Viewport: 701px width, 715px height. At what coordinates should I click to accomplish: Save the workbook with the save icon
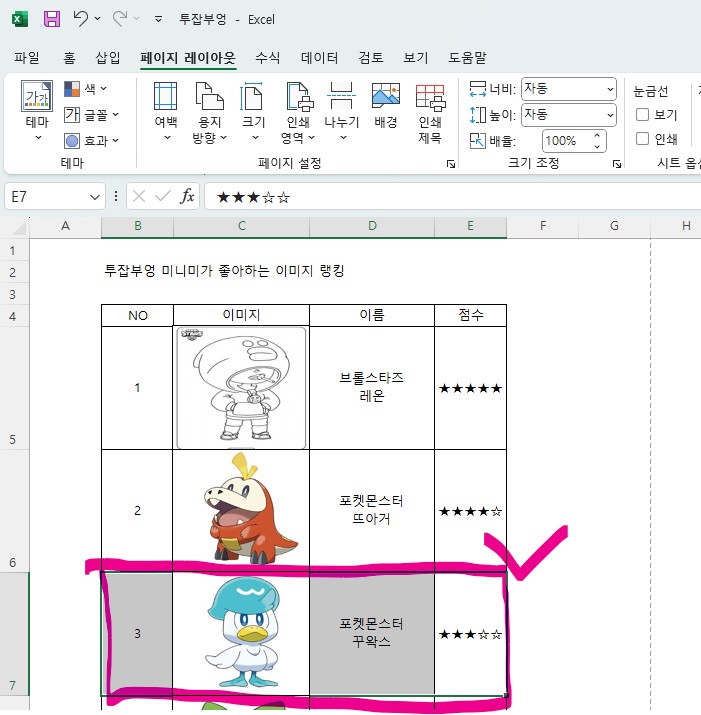52,19
